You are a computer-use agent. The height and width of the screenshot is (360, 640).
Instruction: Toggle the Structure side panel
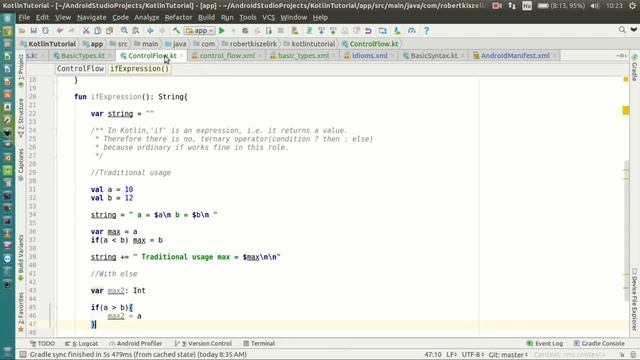tap(21, 118)
